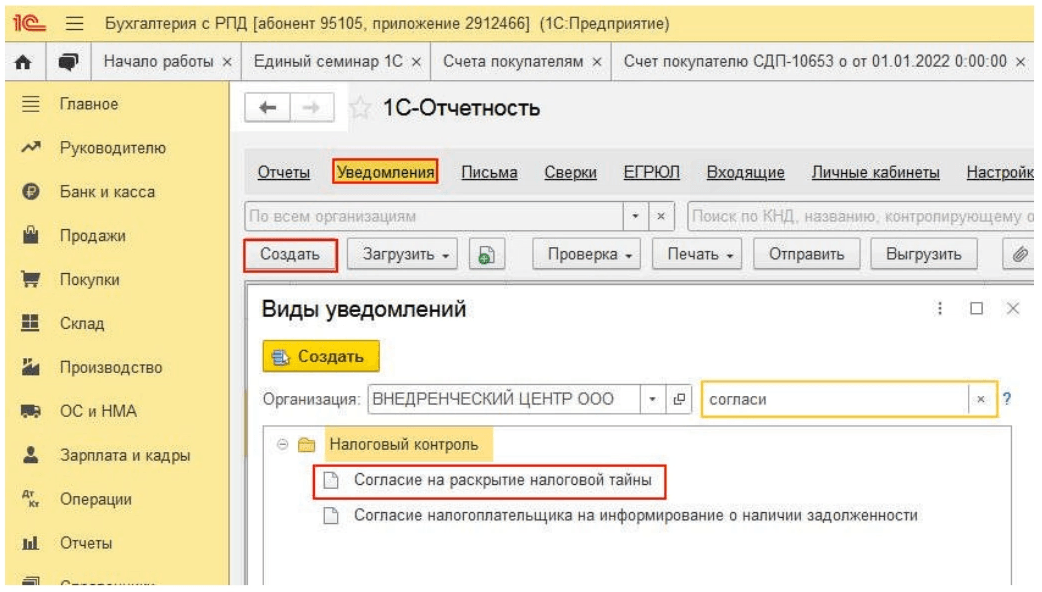Screen dimensions: 1042x592
Task: Click the Выгрузить button
Action: (923, 254)
